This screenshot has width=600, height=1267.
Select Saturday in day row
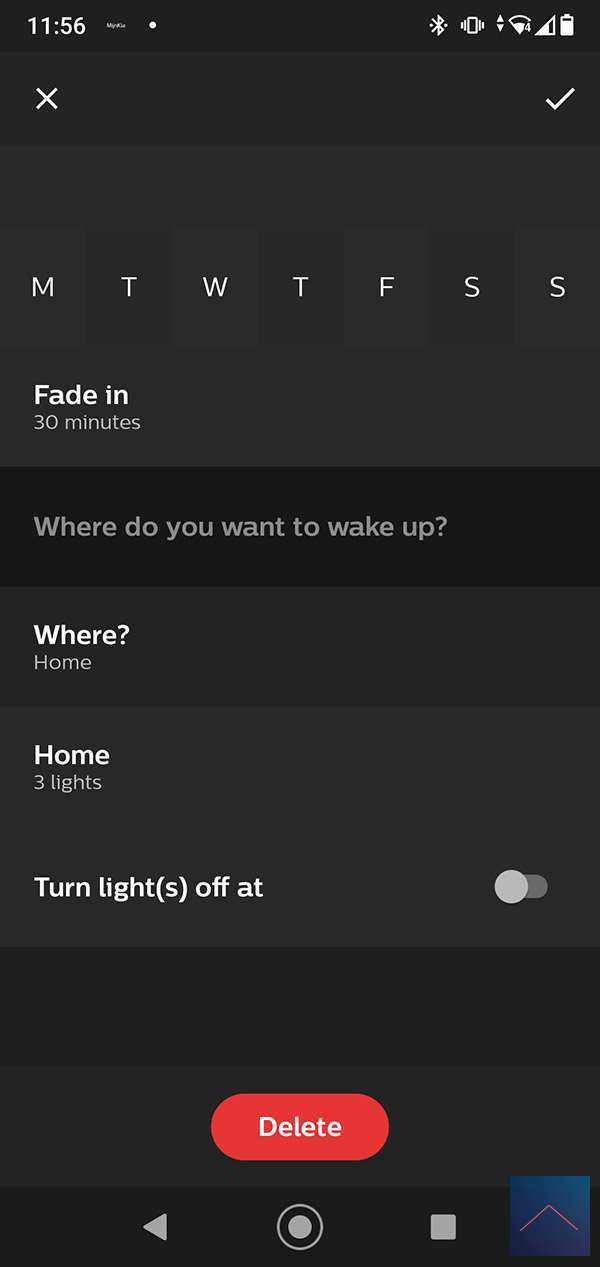[x=472, y=288]
